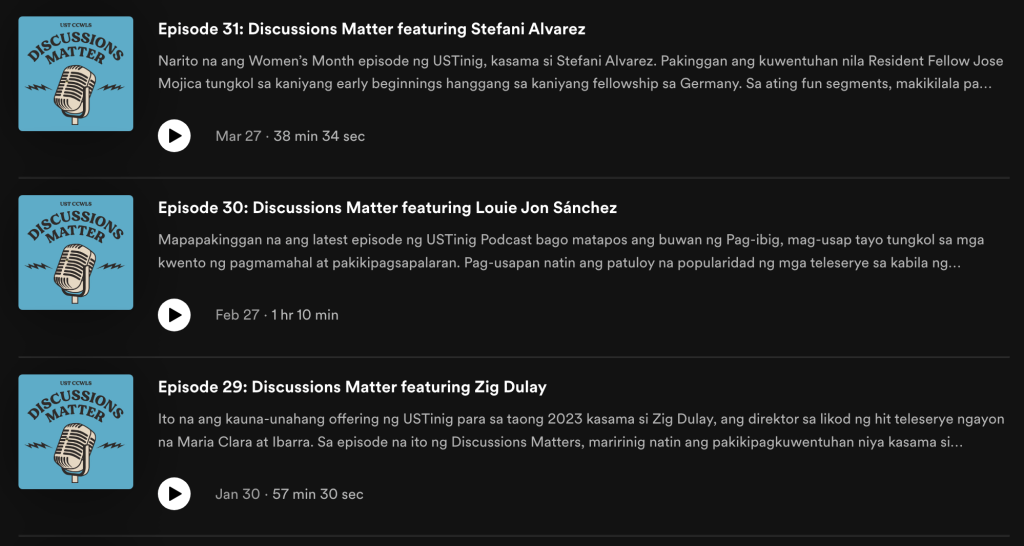Play Episode 31 featuring Stefani Alvarez
Screen dimensions: 1024x546
[174, 136]
